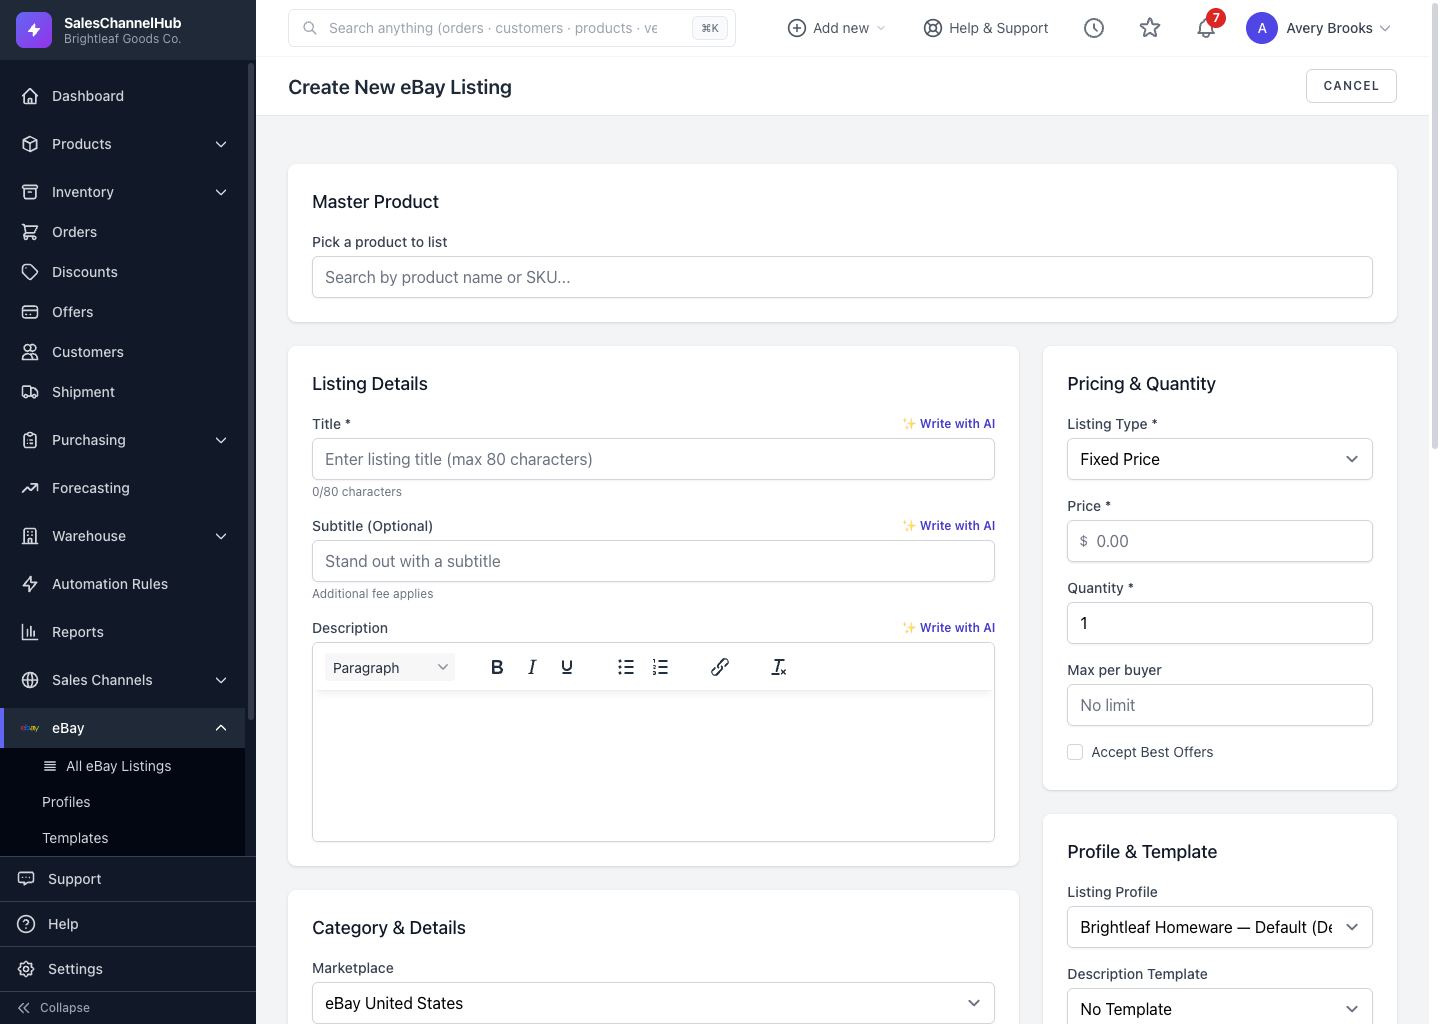This screenshot has width=1440, height=1024.
Task: Expand the Purchasing menu
Action: 122,440
